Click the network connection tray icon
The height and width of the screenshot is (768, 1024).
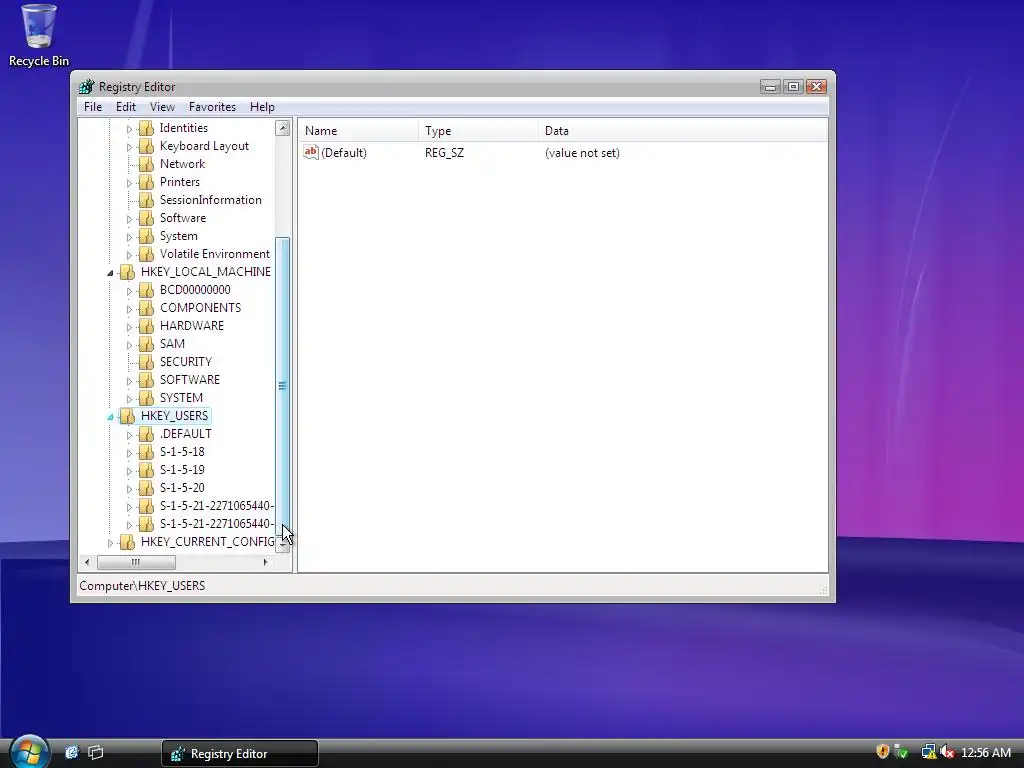(929, 752)
